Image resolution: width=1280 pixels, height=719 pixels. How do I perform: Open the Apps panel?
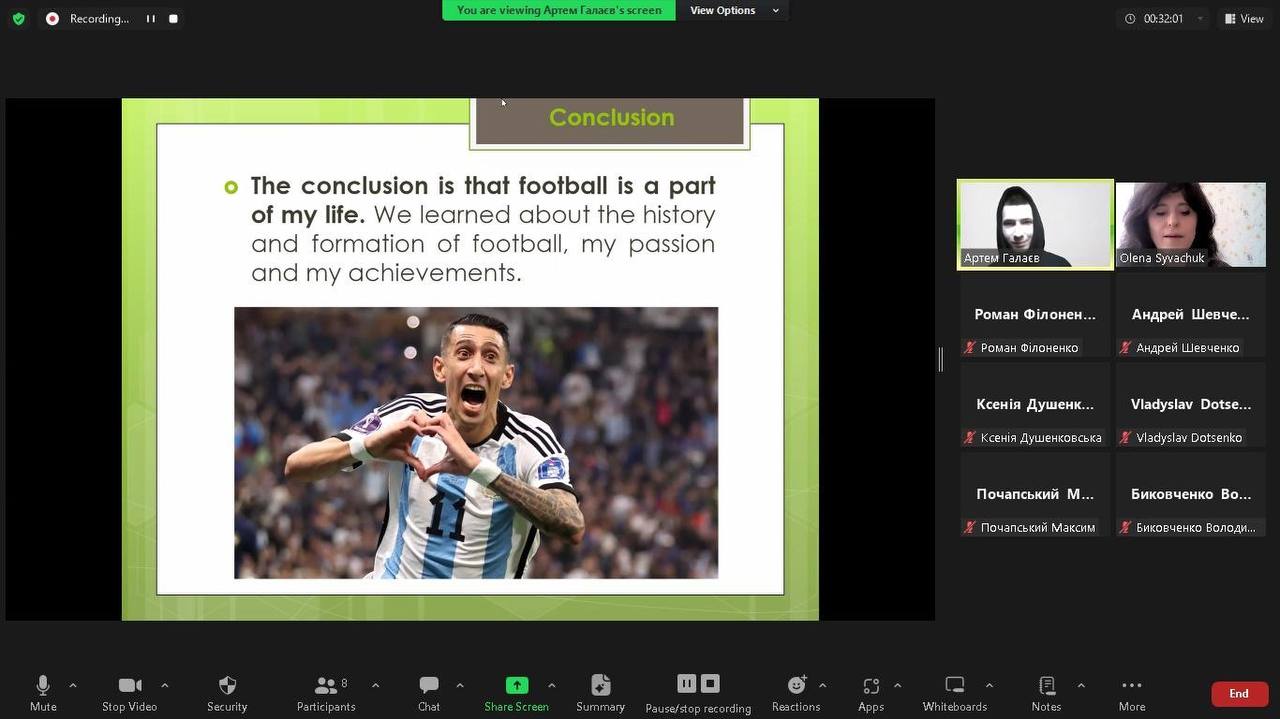point(871,693)
